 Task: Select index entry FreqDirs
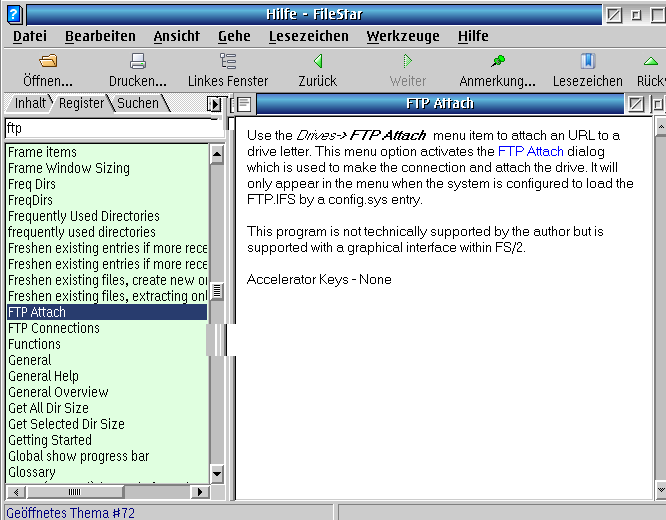(107, 200)
